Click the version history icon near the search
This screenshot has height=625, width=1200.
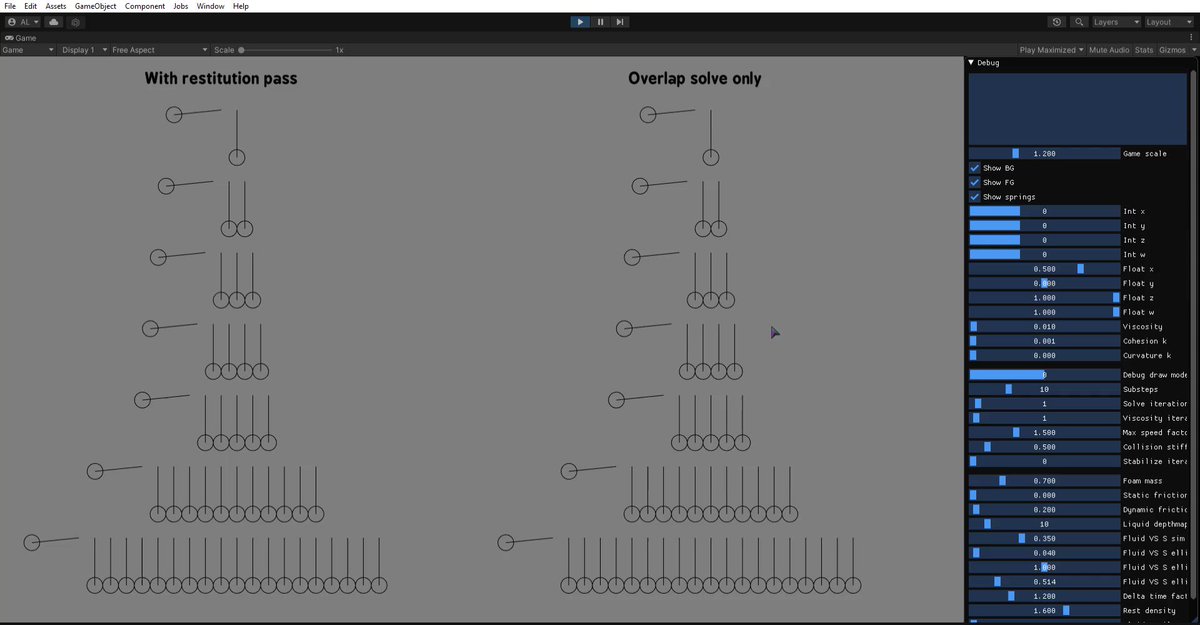[1057, 21]
